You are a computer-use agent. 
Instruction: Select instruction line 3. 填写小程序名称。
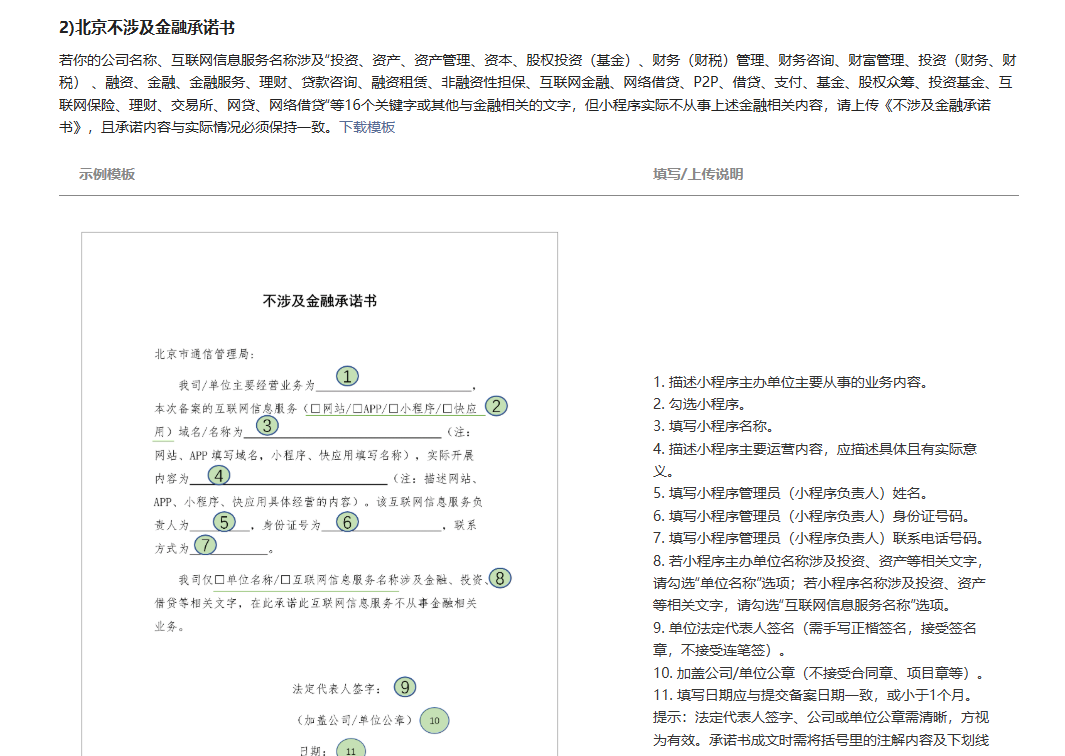coord(714,427)
